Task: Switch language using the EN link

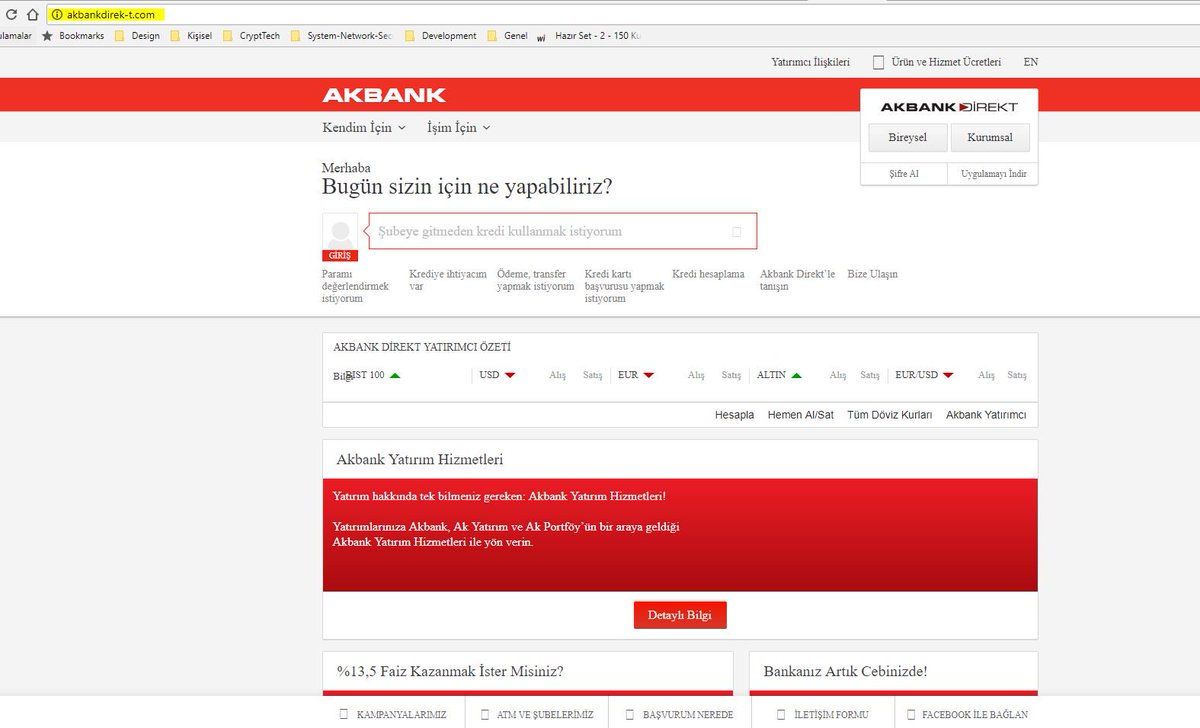Action: pyautogui.click(x=1030, y=61)
